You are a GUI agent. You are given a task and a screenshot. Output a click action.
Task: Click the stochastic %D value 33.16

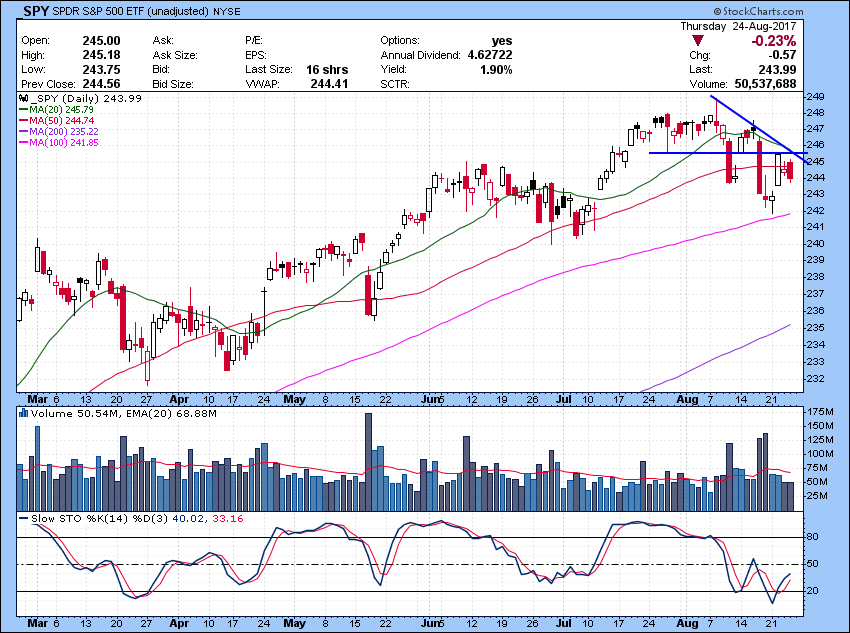(228, 519)
